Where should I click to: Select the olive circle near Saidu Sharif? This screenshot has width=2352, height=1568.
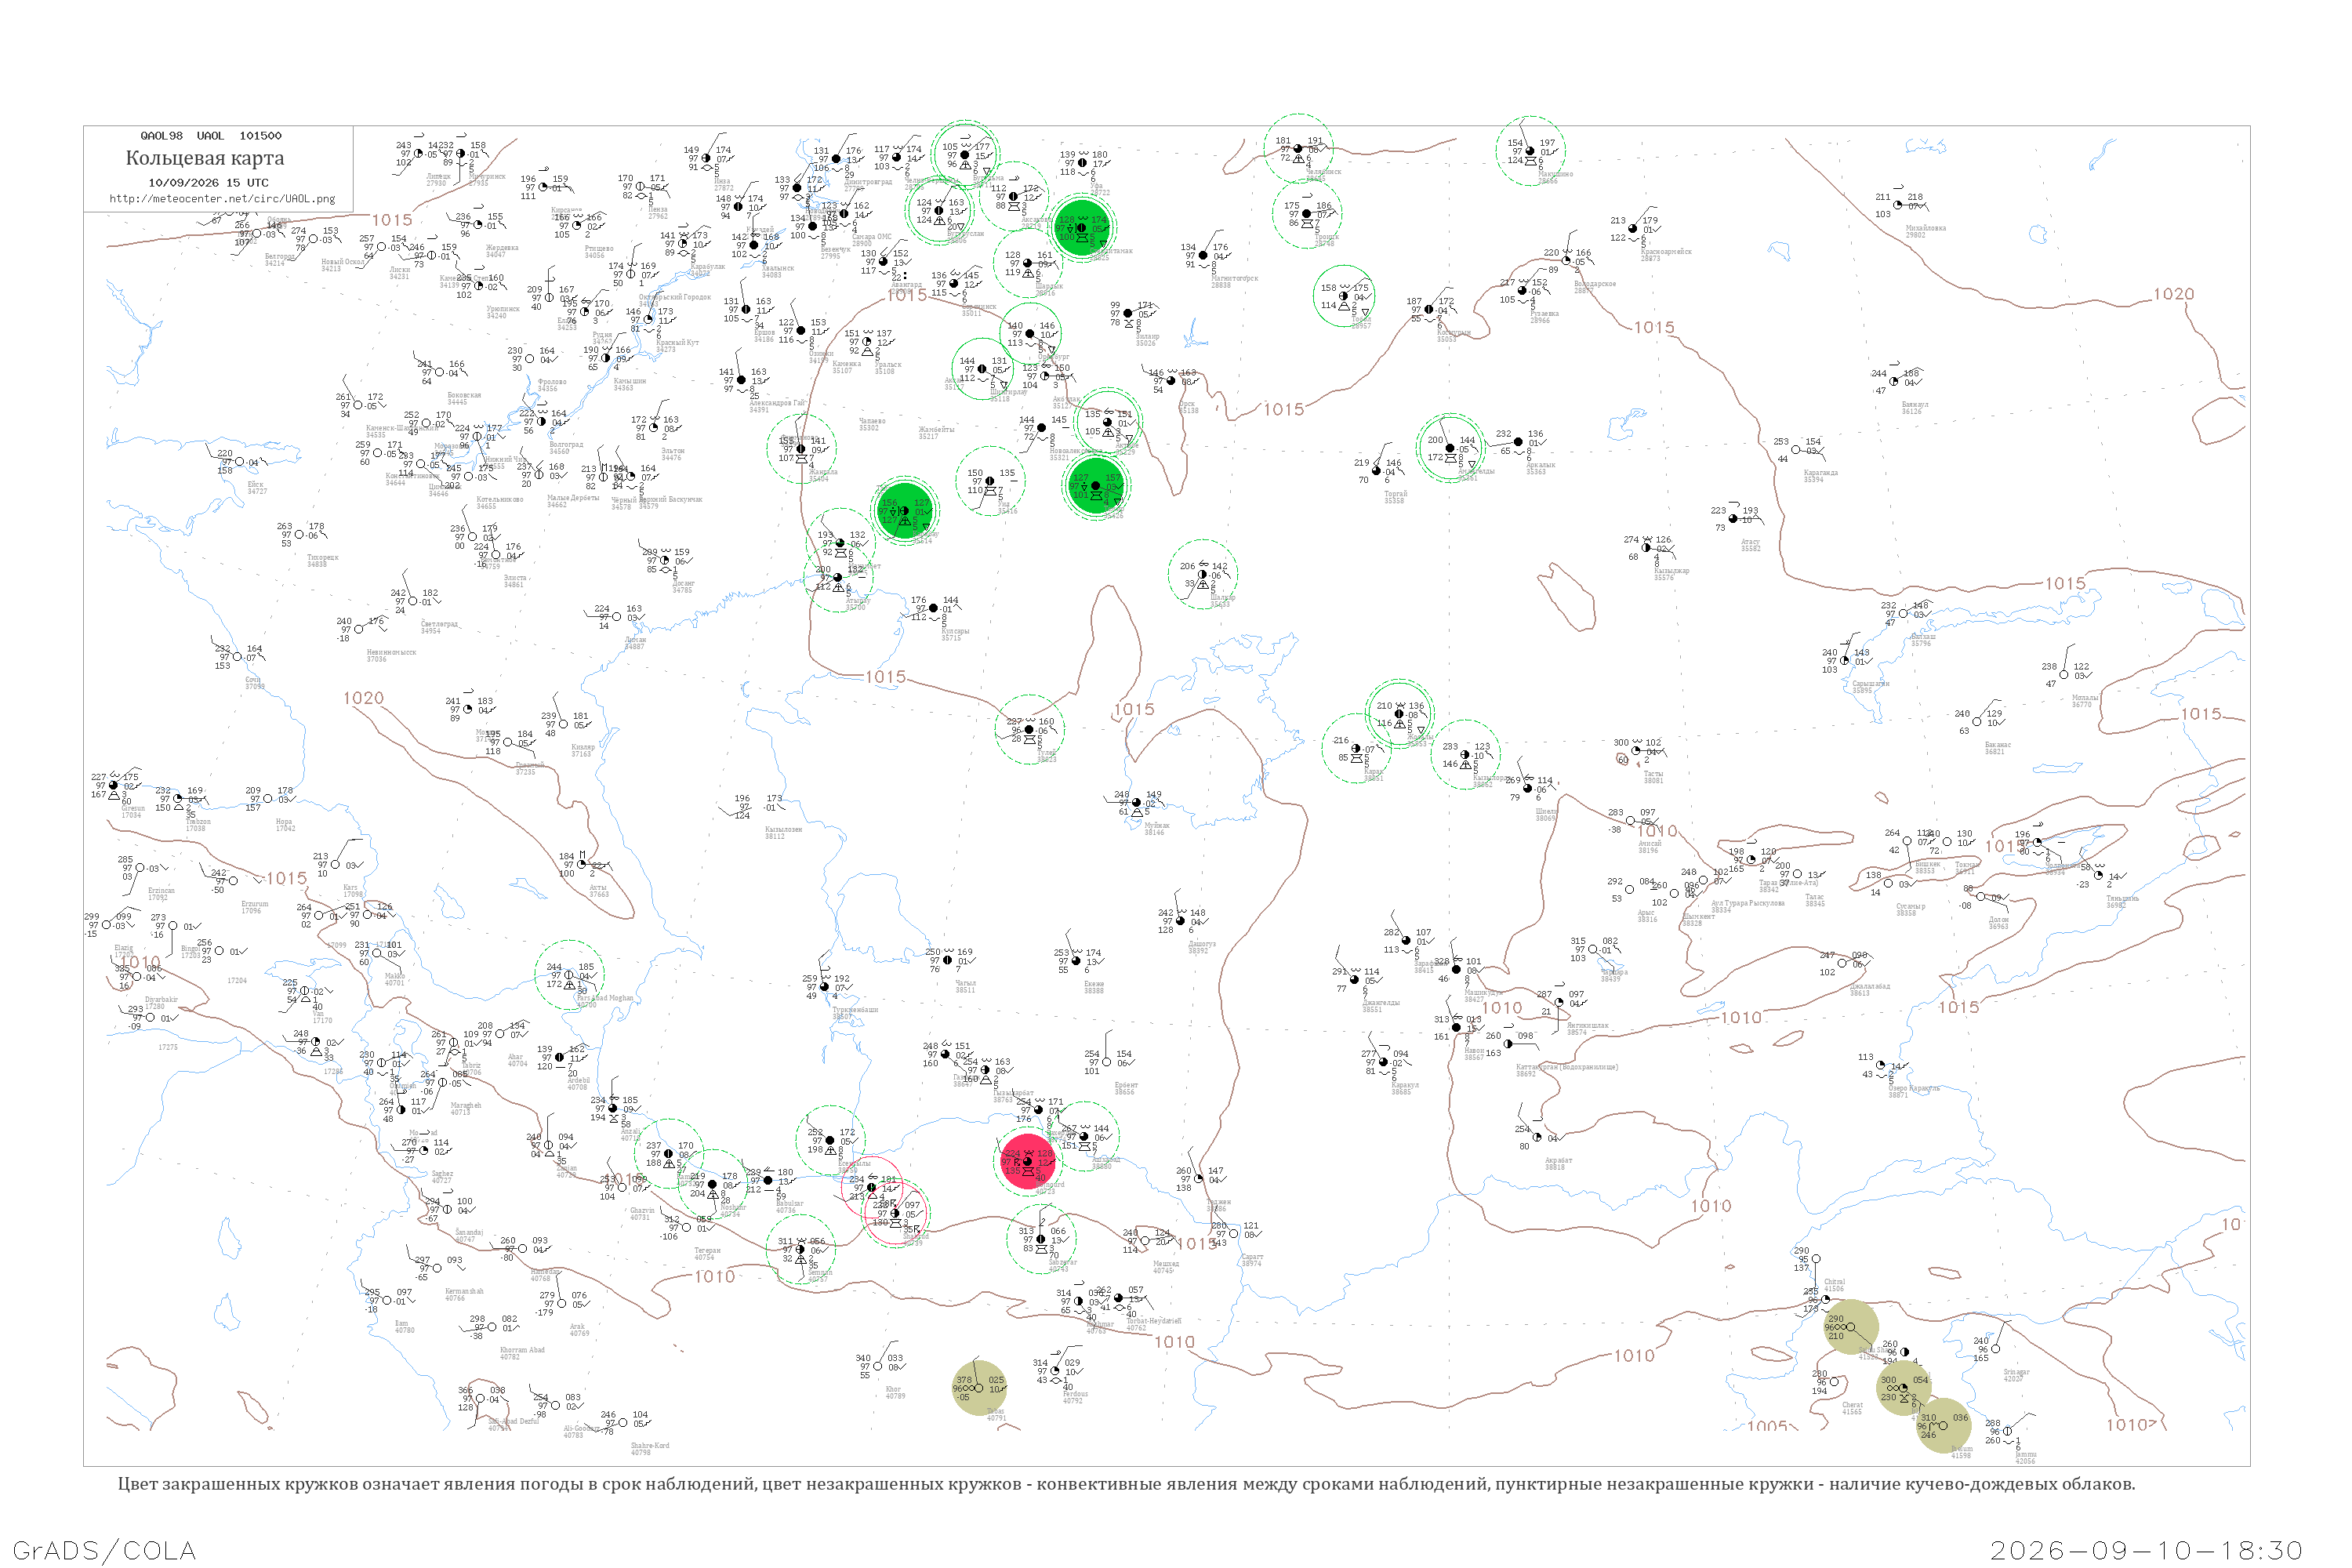1851,1327
